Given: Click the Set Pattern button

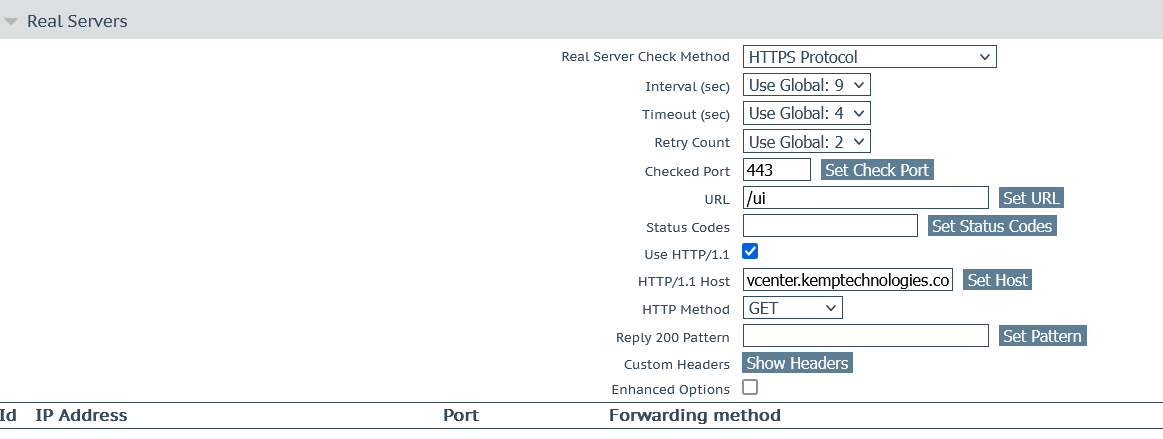Looking at the screenshot, I should pyautogui.click(x=1042, y=336).
